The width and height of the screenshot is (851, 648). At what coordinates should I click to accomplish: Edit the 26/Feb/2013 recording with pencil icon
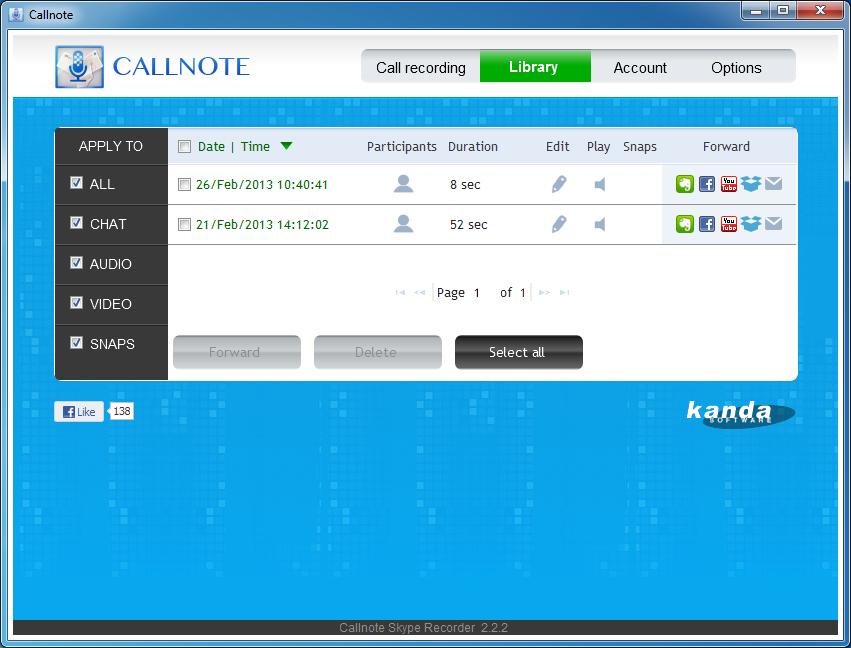[x=559, y=184]
